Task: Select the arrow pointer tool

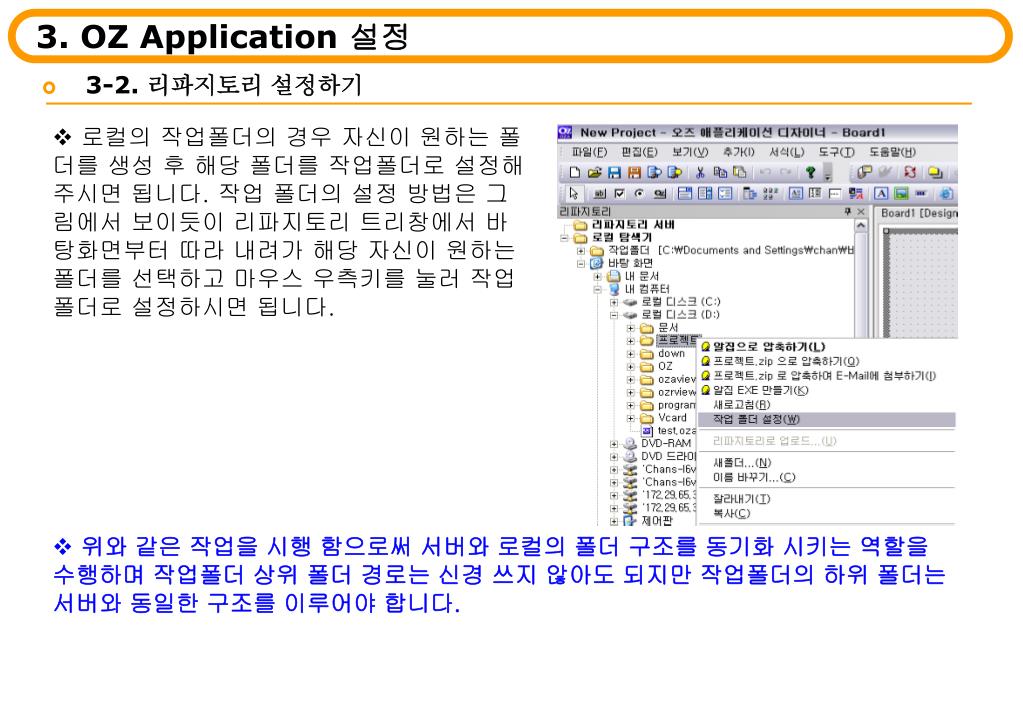Action: (574, 194)
